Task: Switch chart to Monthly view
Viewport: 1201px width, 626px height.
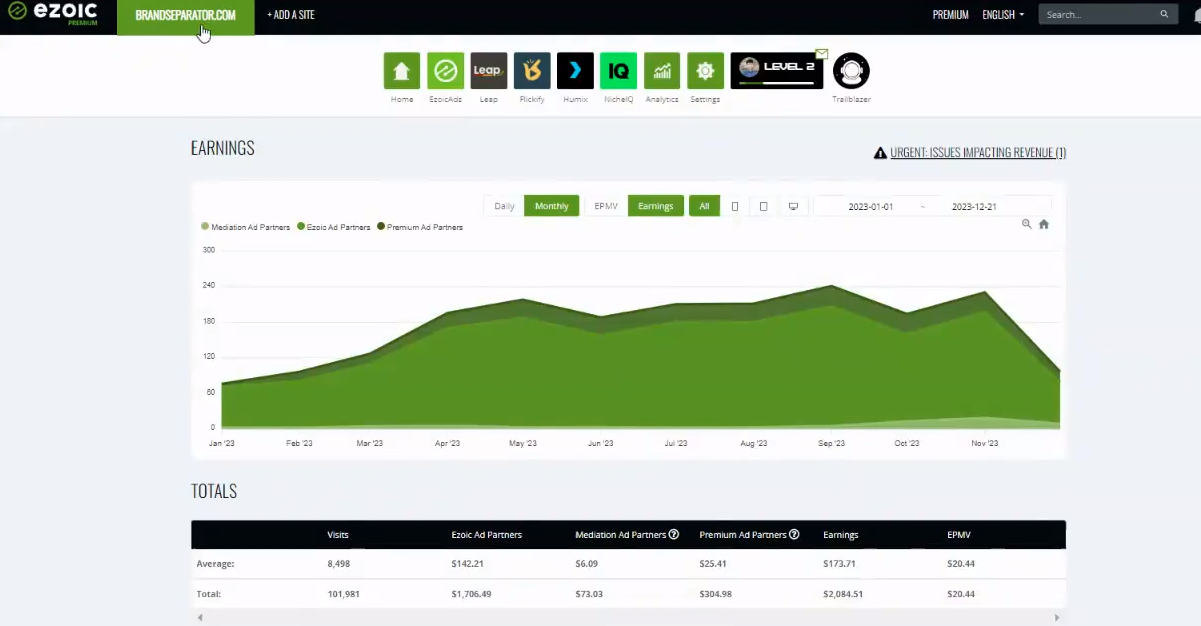Action: (x=552, y=206)
